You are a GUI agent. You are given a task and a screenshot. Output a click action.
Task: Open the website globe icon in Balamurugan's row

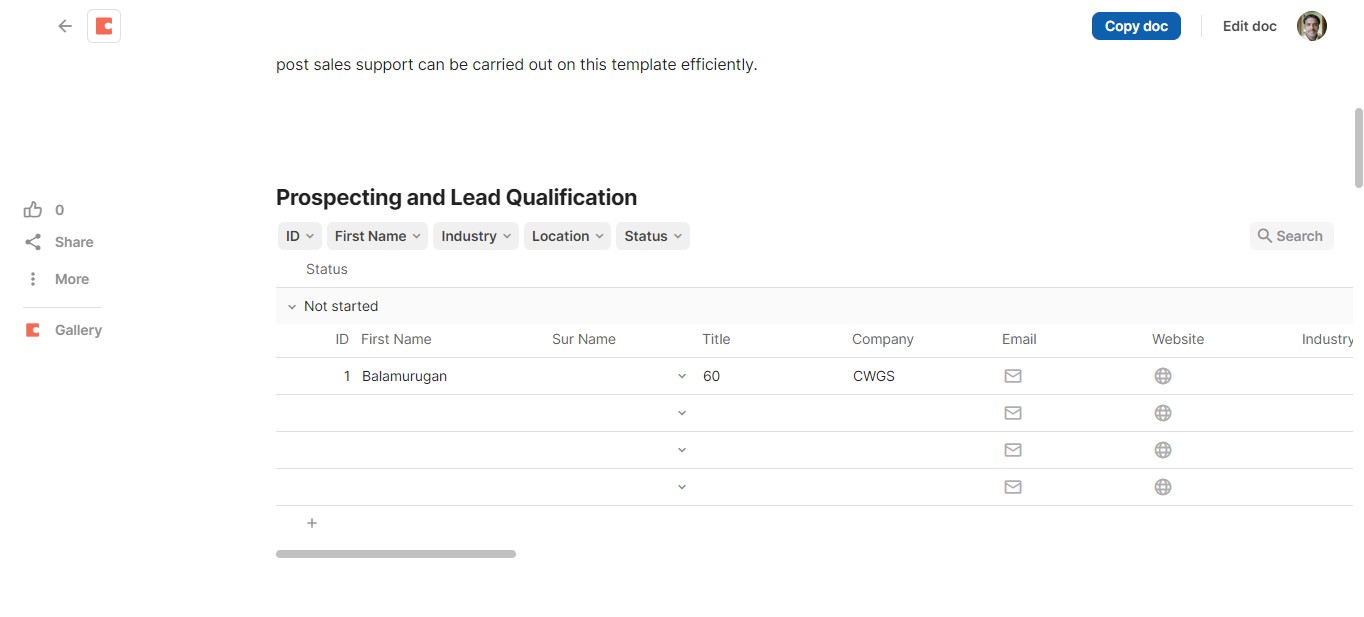pyautogui.click(x=1163, y=376)
